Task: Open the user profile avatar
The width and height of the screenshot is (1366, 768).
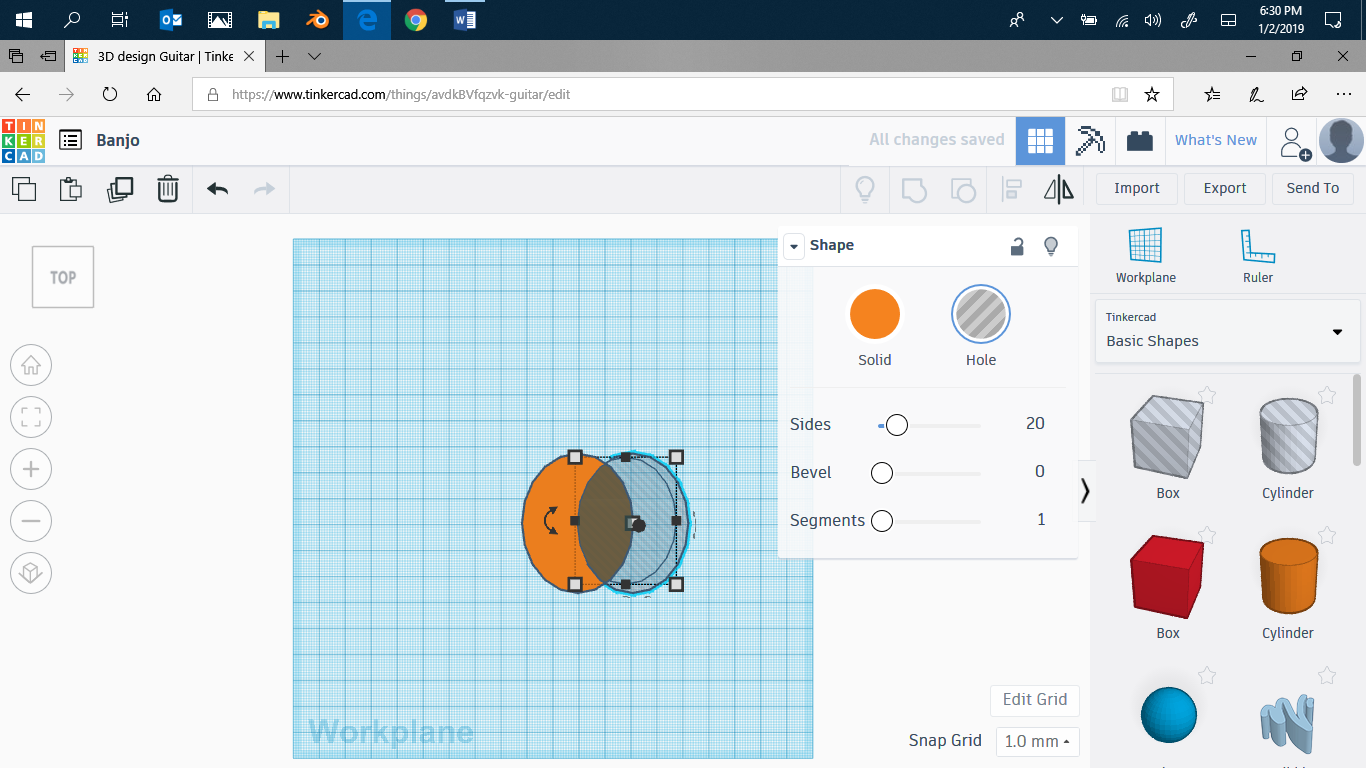Action: [x=1341, y=141]
